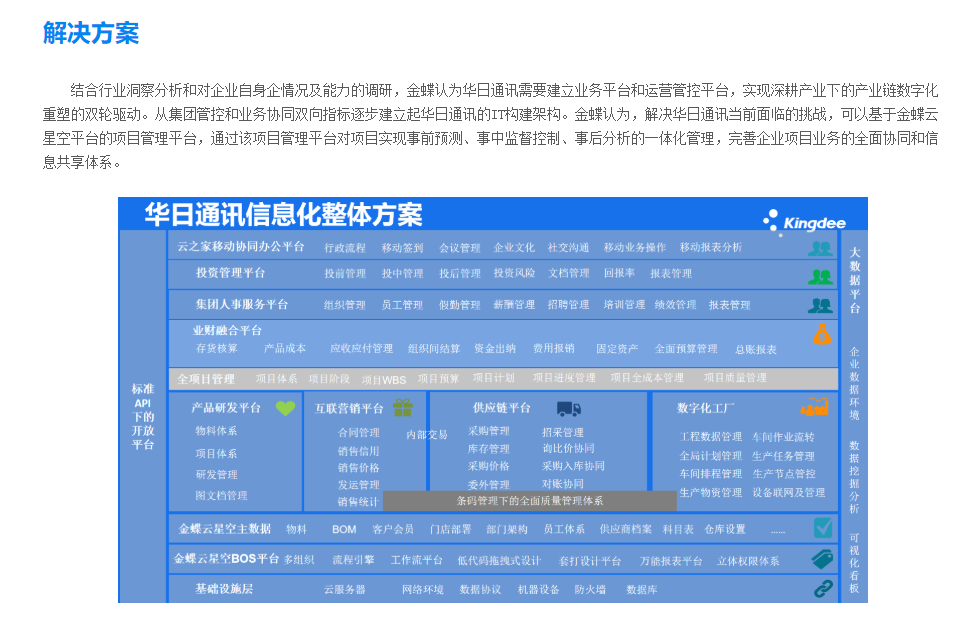Image resolution: width=974 pixels, height=619 pixels.
Task: Click the 回报率 label
Action: coord(619,273)
